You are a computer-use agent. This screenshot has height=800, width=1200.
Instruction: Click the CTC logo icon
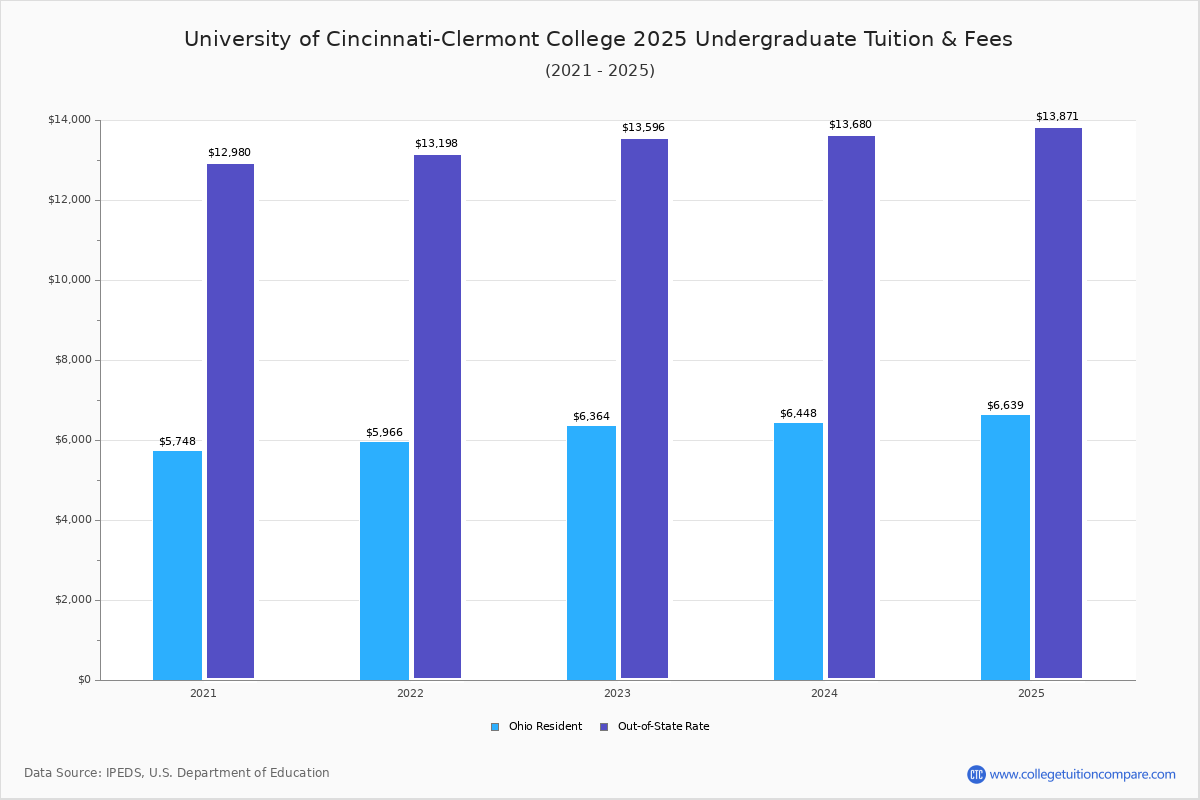[976, 774]
